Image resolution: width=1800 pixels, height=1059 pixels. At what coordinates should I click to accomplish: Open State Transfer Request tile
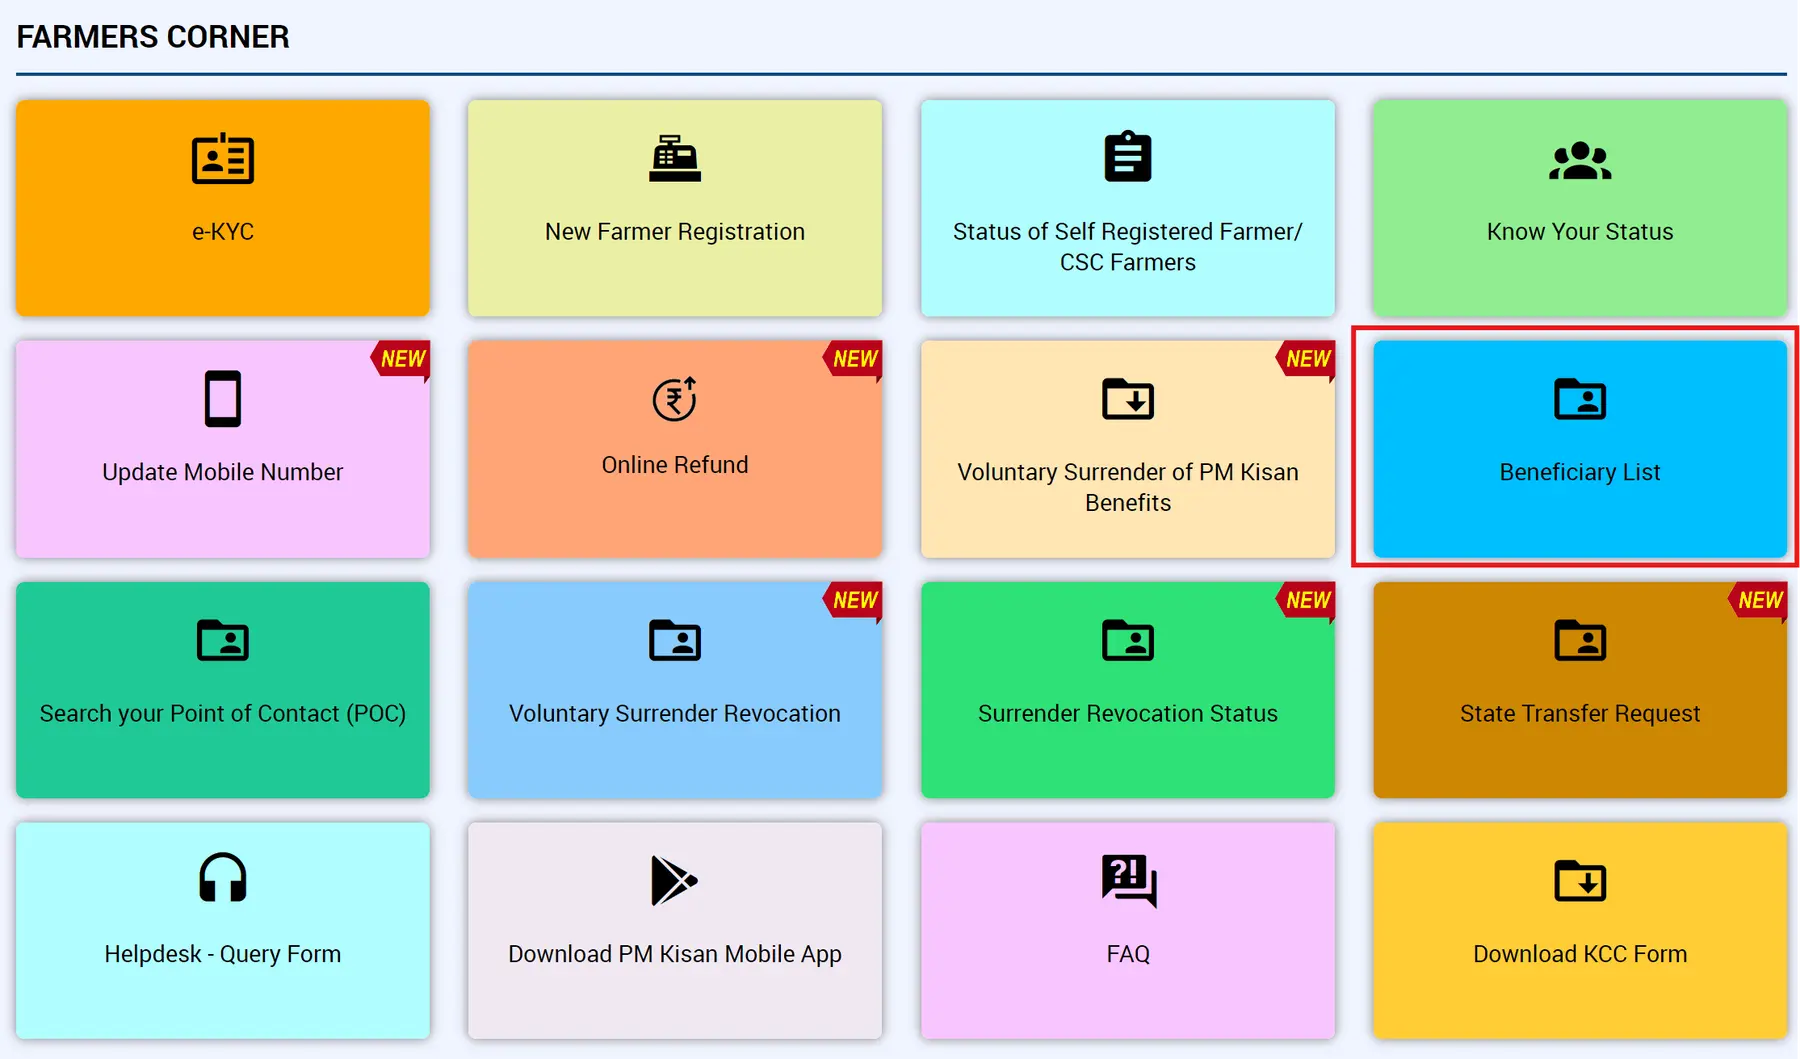pyautogui.click(x=1579, y=690)
